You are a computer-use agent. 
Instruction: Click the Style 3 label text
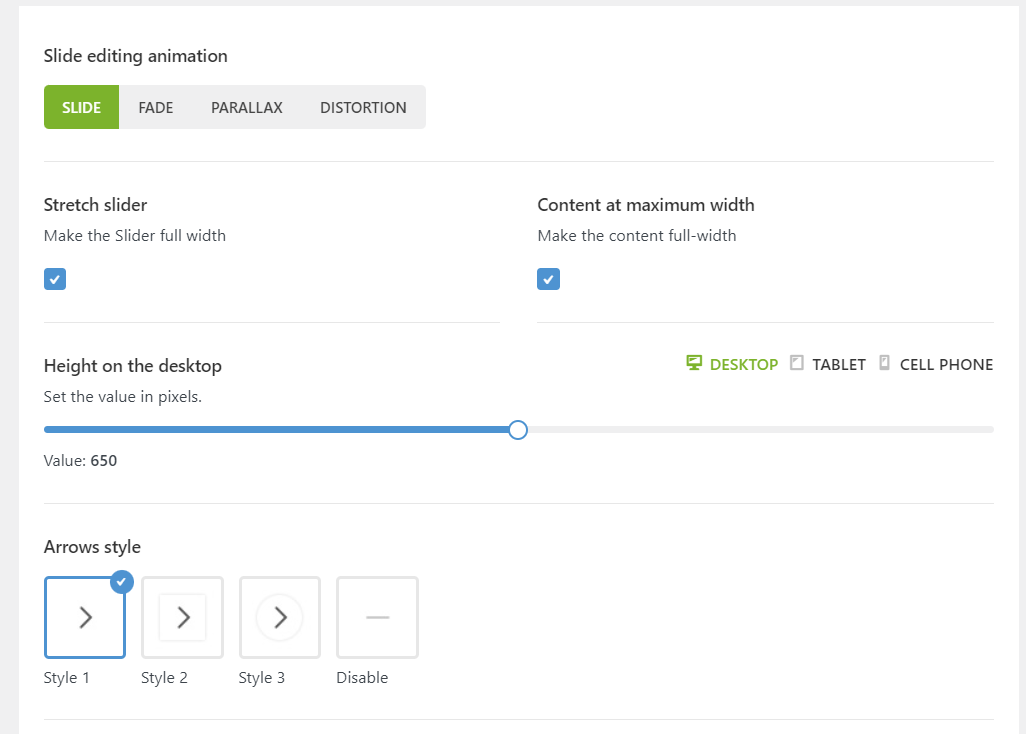261,678
